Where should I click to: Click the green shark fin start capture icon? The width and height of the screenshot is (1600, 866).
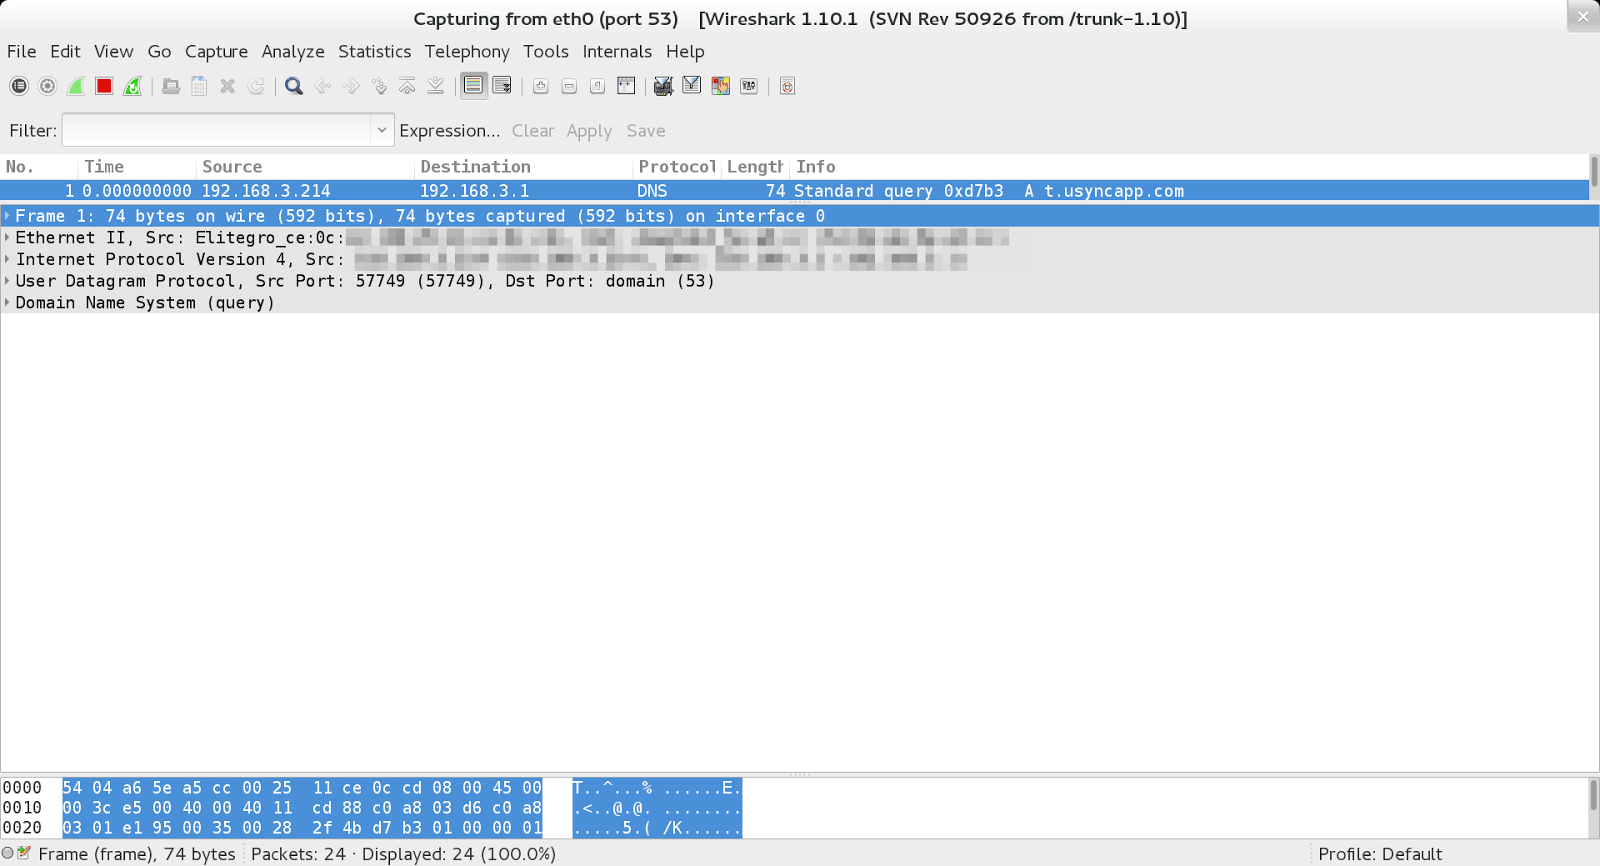[x=75, y=86]
